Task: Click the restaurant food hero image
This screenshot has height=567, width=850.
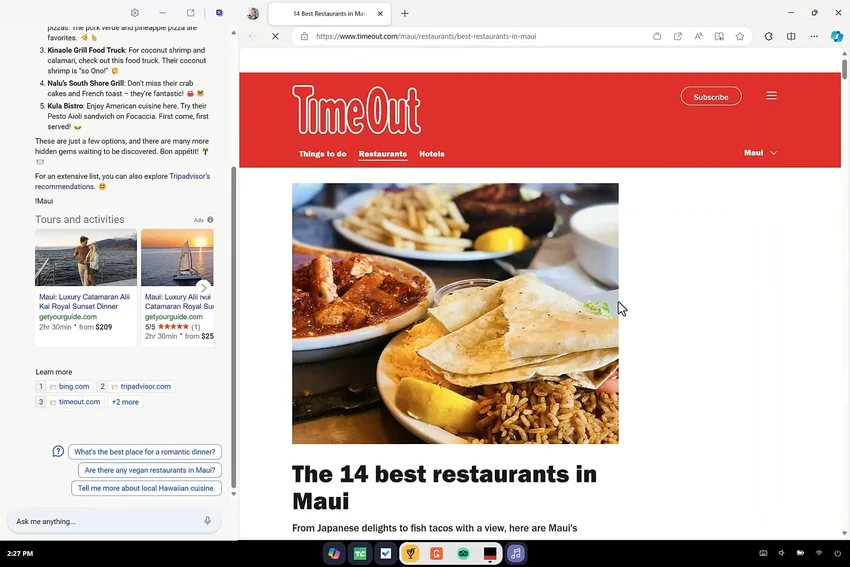Action: (455, 313)
